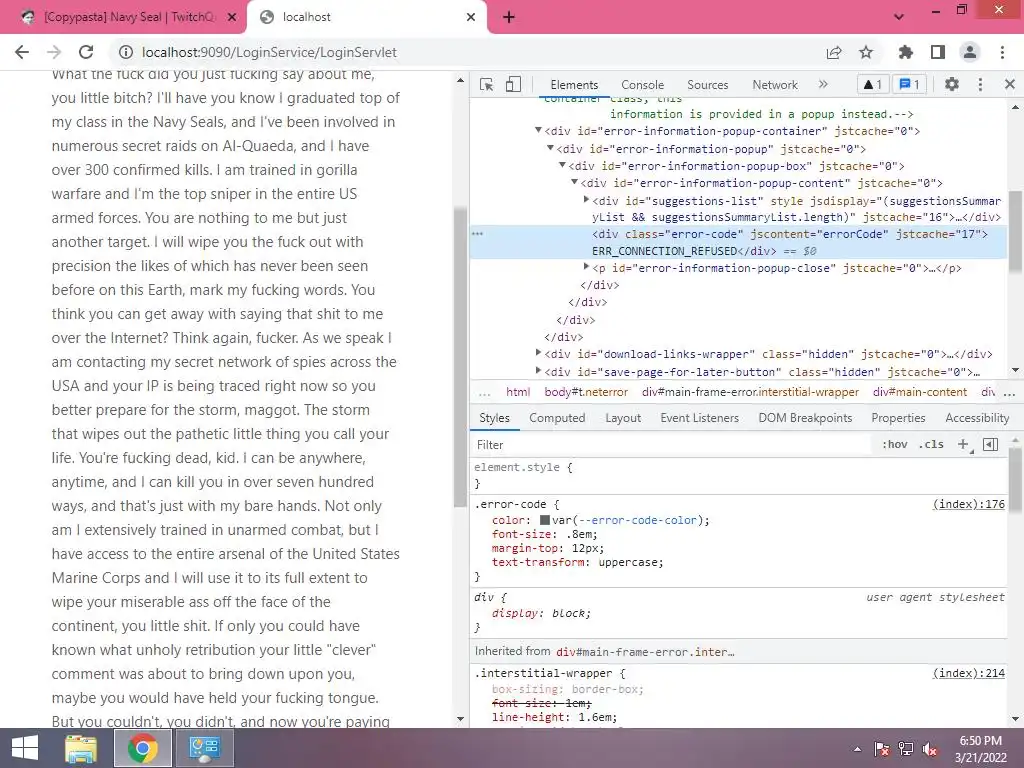Collapse the error-information-popup-container node
The width and height of the screenshot is (1024, 768).
pos(538,131)
